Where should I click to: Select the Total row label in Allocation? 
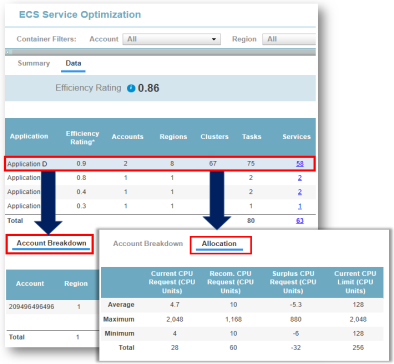pos(126,348)
